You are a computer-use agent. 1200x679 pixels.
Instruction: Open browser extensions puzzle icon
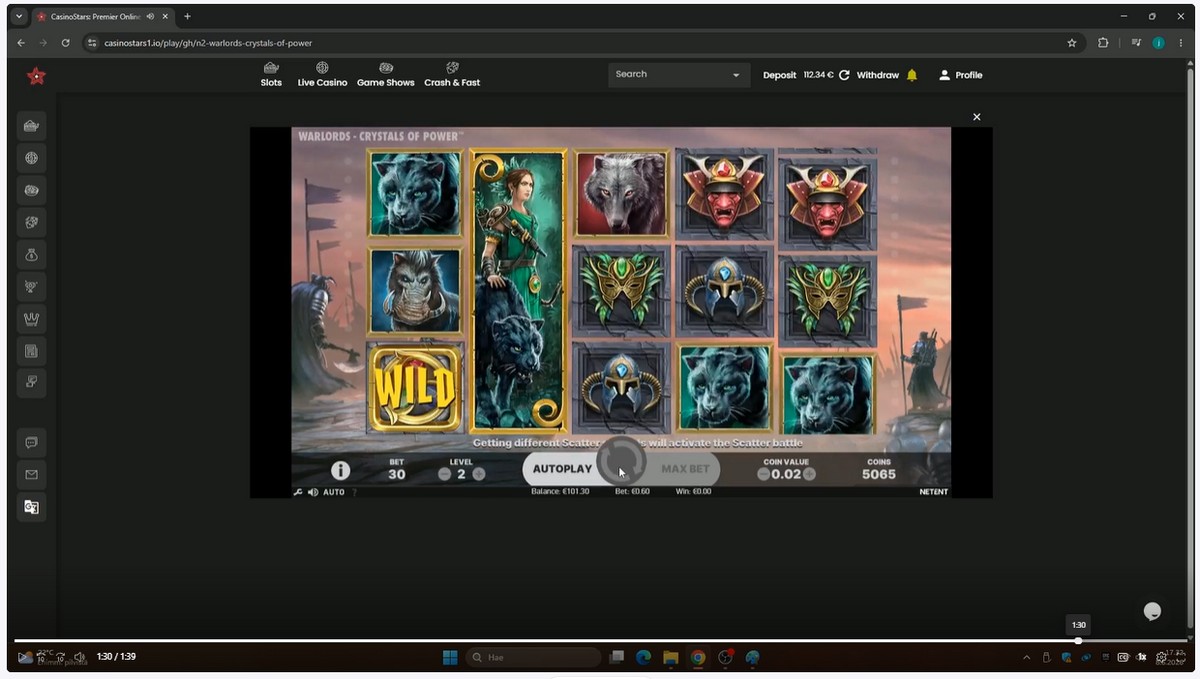(1103, 43)
